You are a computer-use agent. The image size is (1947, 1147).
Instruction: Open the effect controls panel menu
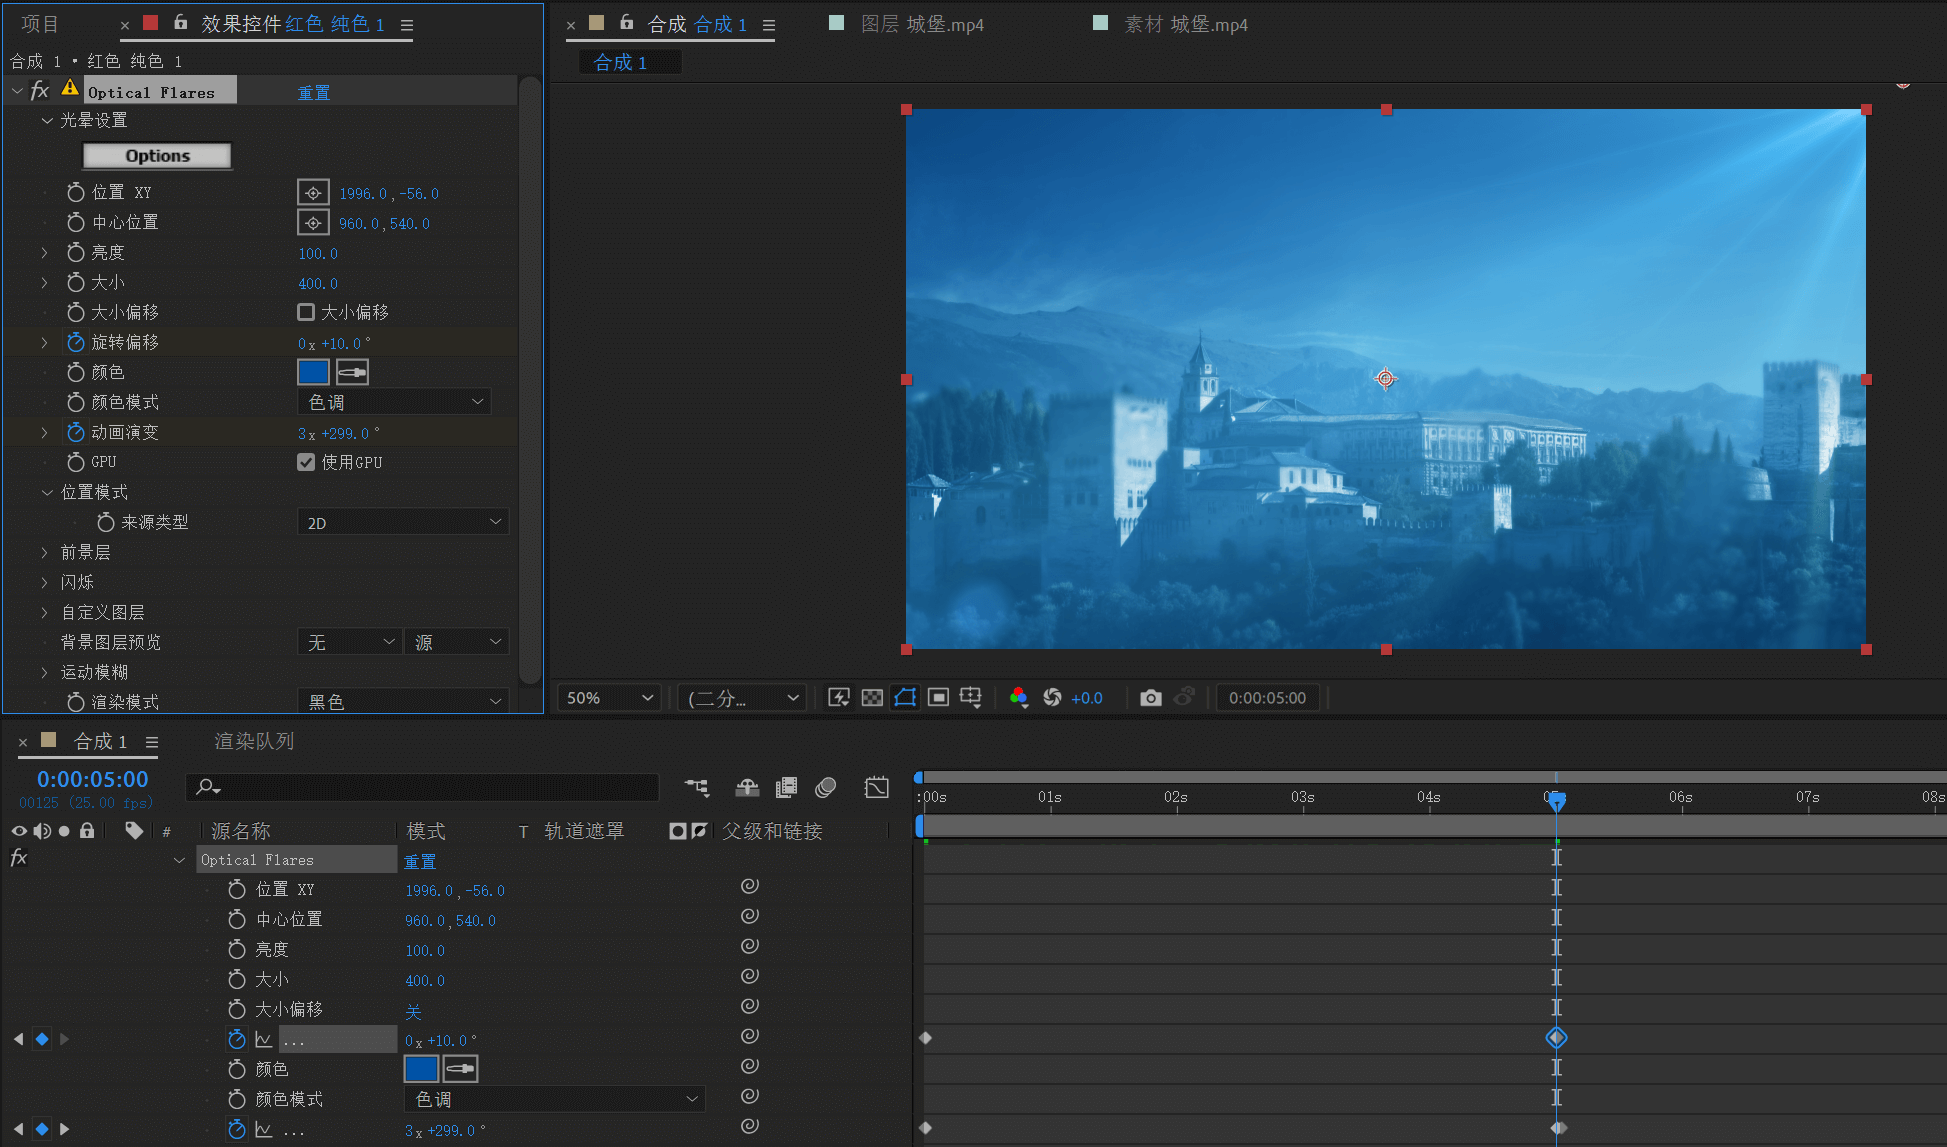[407, 25]
